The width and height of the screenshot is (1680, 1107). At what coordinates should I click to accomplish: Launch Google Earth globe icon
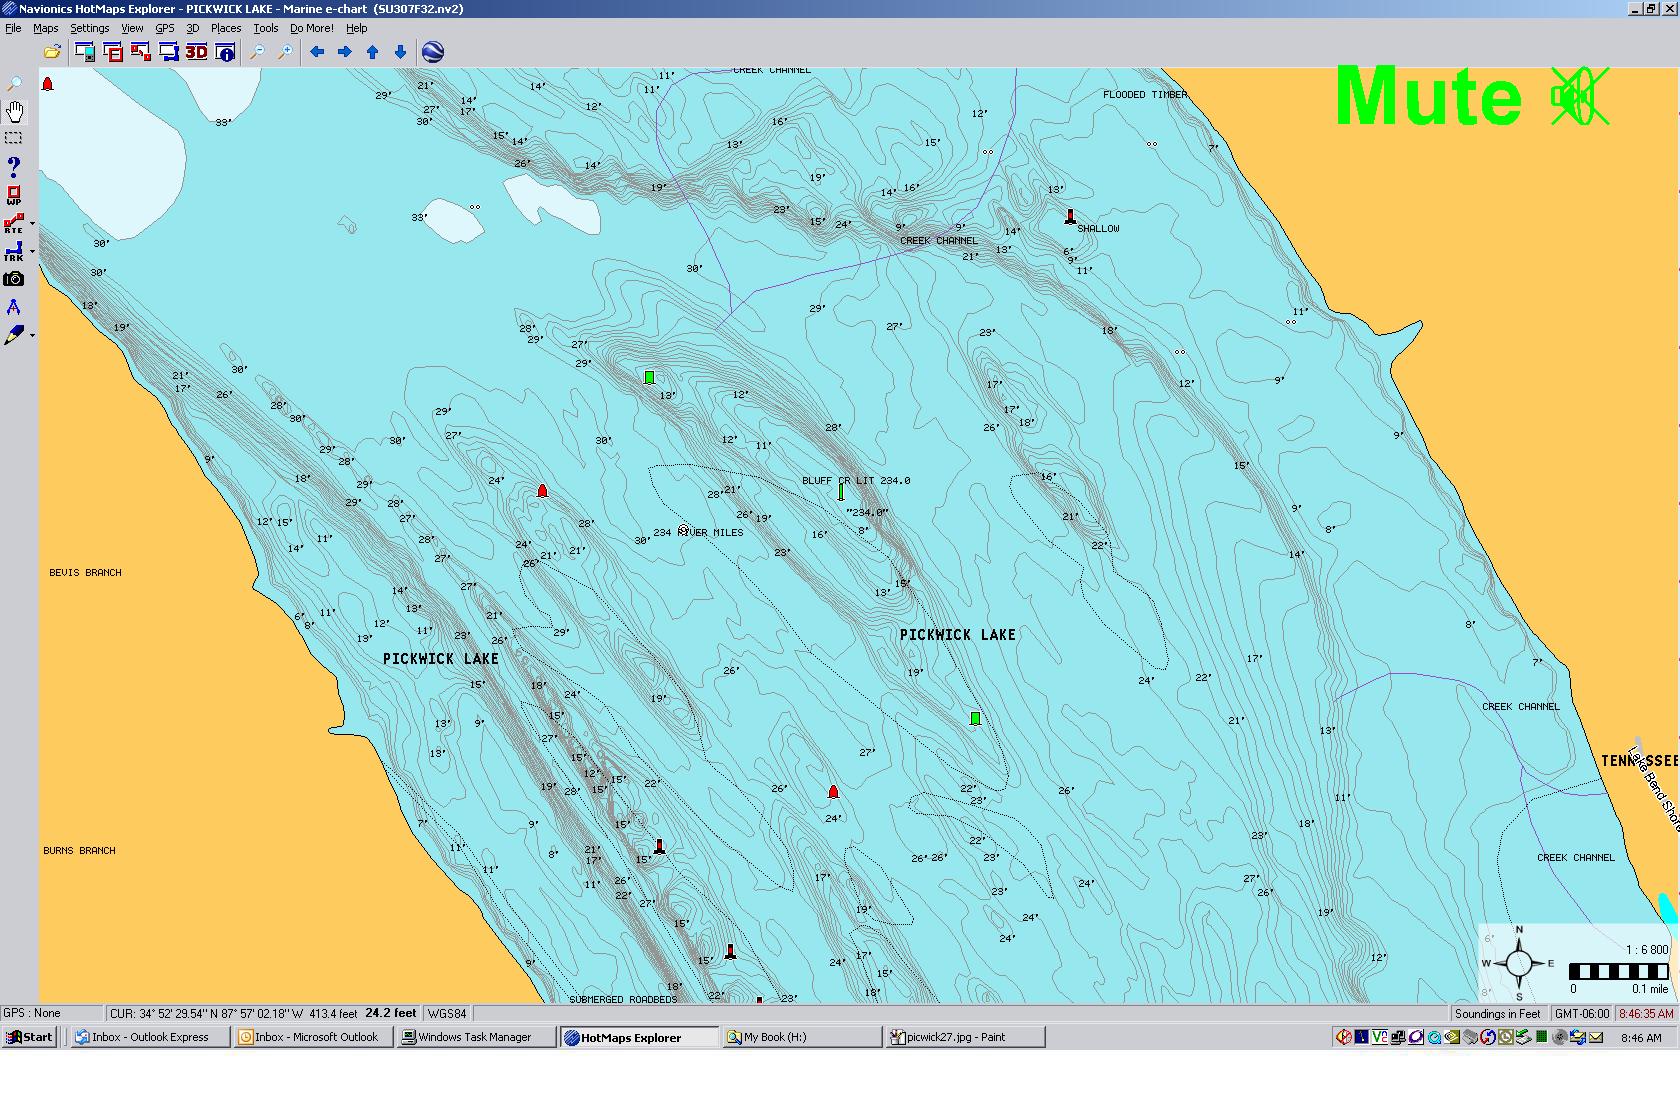click(x=433, y=52)
